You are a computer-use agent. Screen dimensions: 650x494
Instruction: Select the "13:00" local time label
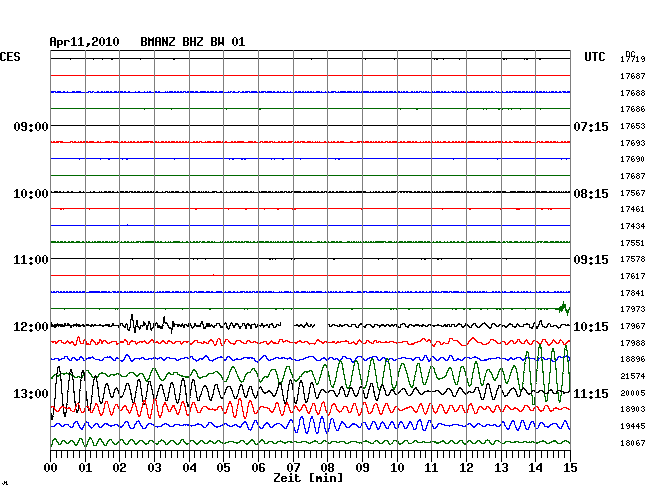[31, 393]
